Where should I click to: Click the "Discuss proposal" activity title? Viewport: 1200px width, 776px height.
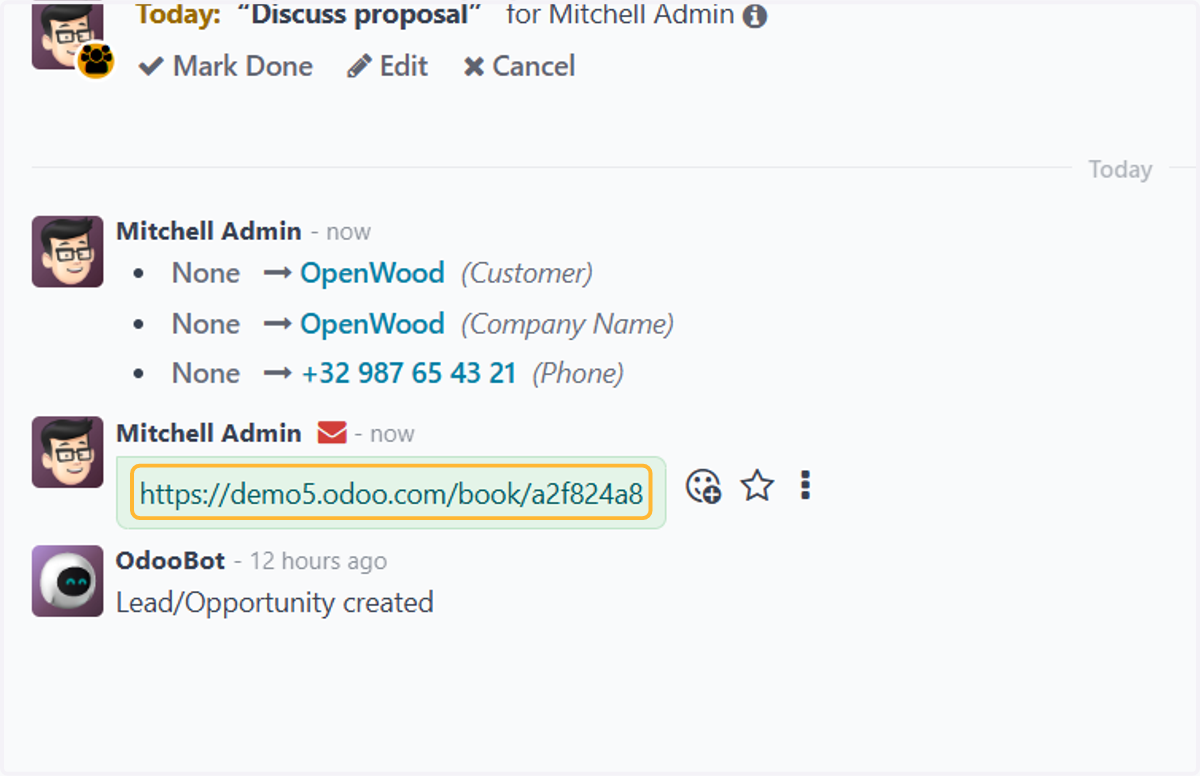click(x=359, y=15)
